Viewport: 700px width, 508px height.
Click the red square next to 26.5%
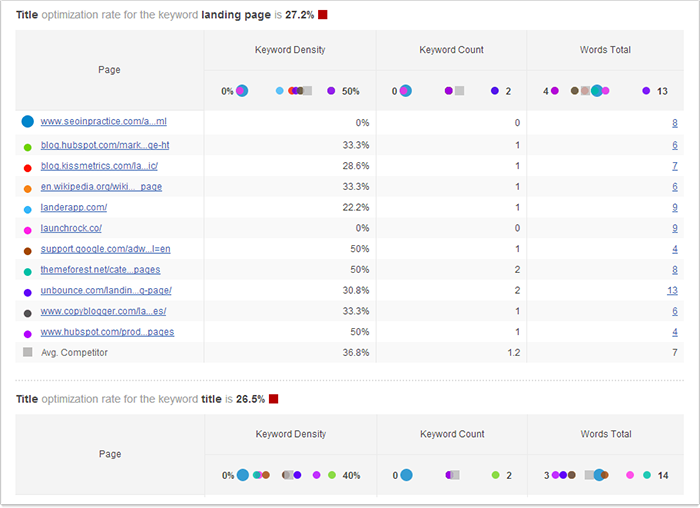click(x=273, y=399)
